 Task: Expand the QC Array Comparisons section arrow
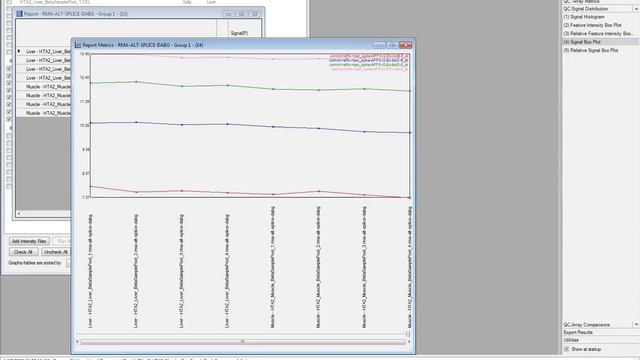click(x=636, y=324)
